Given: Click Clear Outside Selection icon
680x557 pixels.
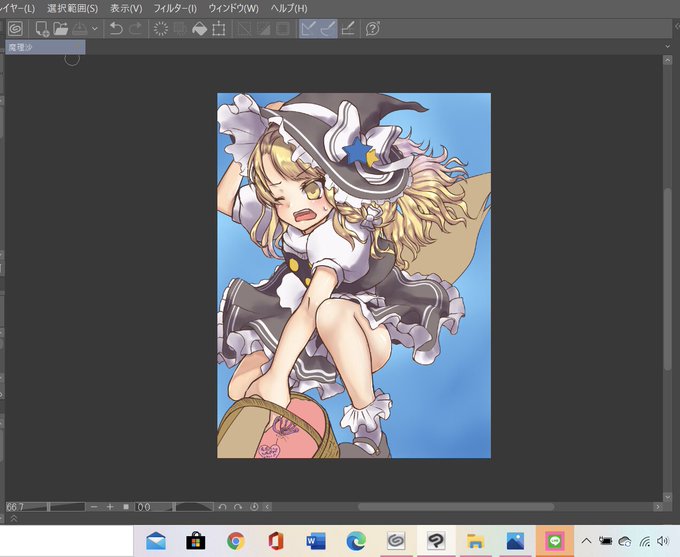Looking at the screenshot, I should [180, 29].
